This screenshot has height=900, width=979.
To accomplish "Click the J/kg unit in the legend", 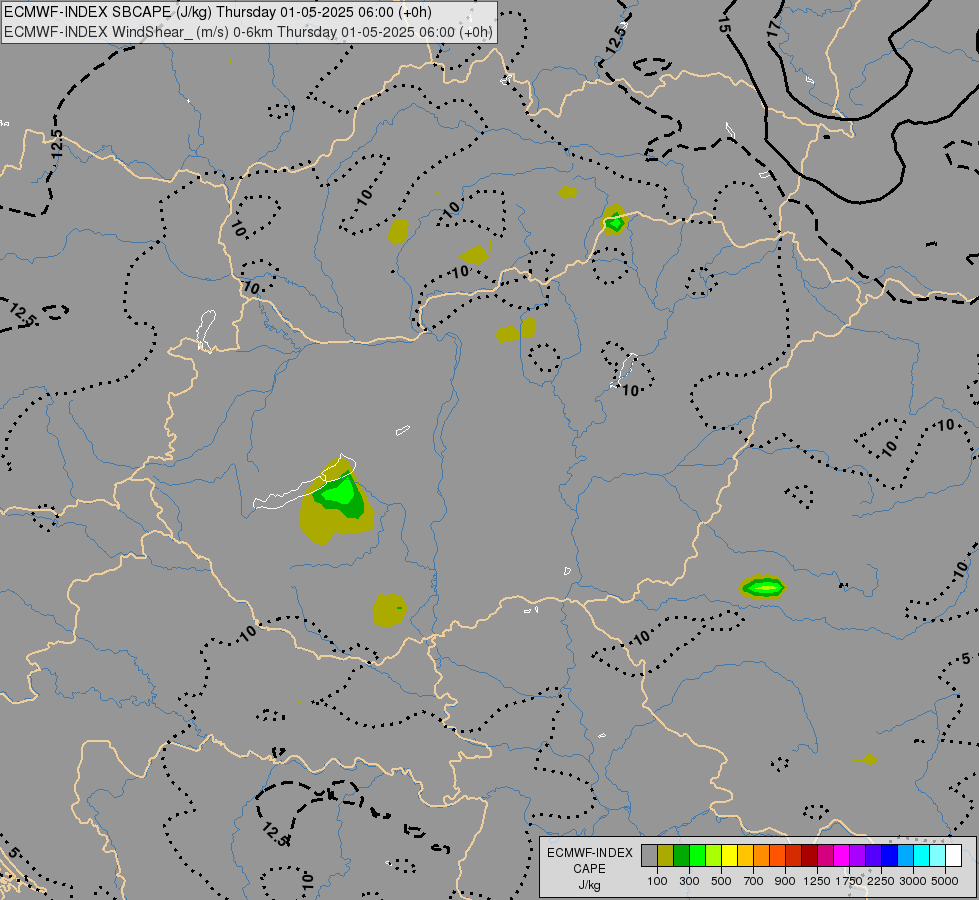I will point(589,885).
